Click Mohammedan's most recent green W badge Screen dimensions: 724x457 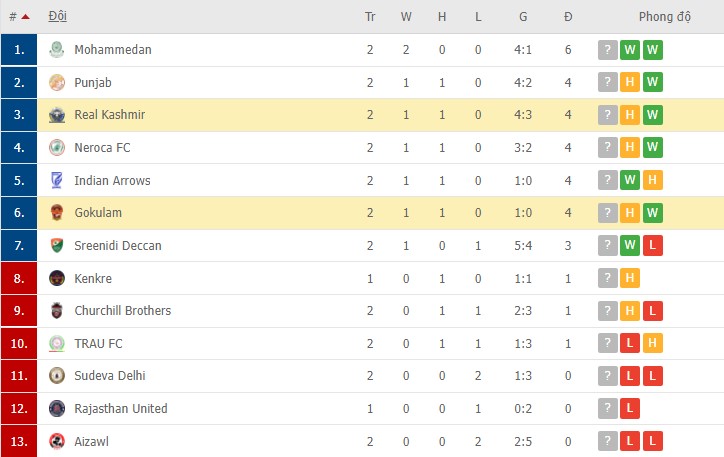pos(653,50)
